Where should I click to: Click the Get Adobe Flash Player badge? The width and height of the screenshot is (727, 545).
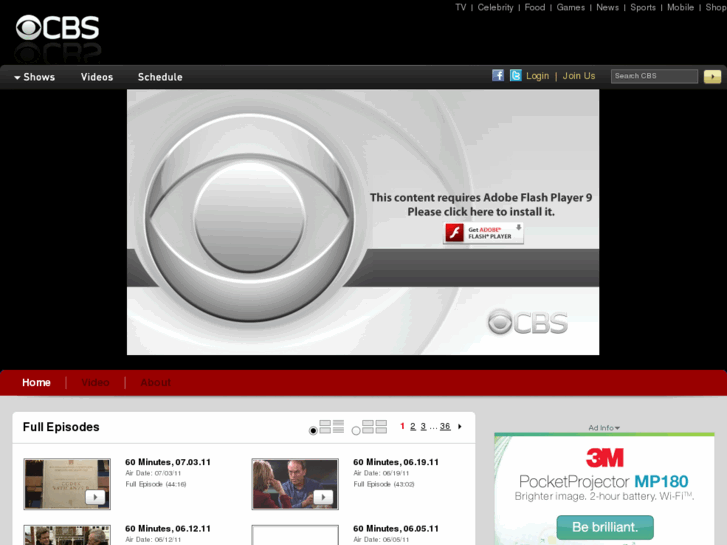click(484, 233)
